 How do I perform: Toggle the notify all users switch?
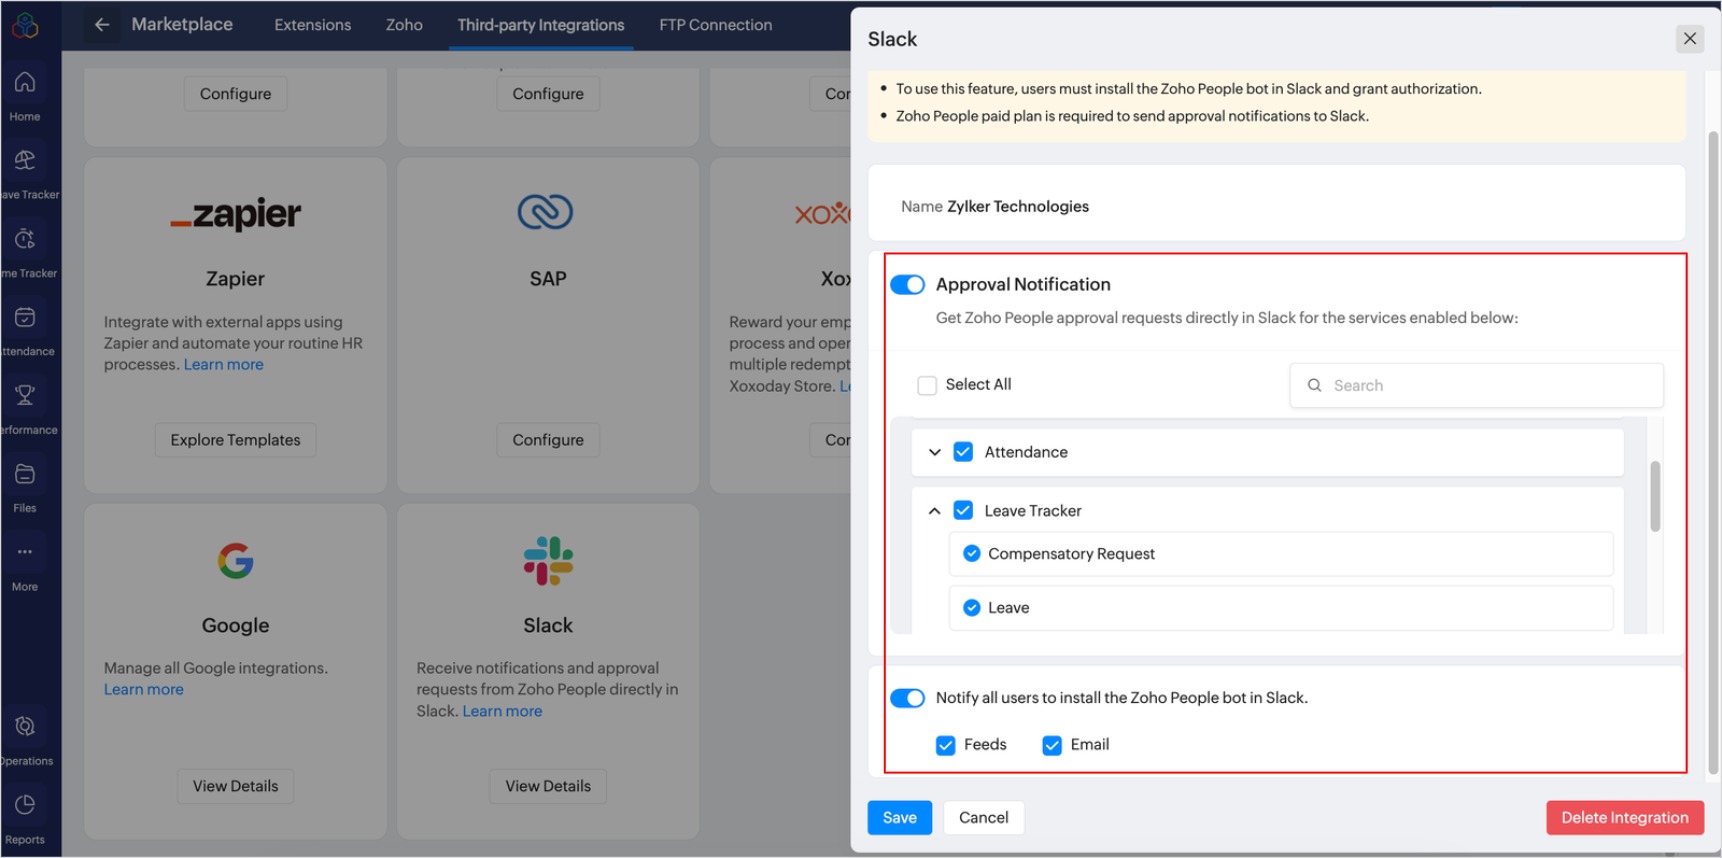[907, 698]
